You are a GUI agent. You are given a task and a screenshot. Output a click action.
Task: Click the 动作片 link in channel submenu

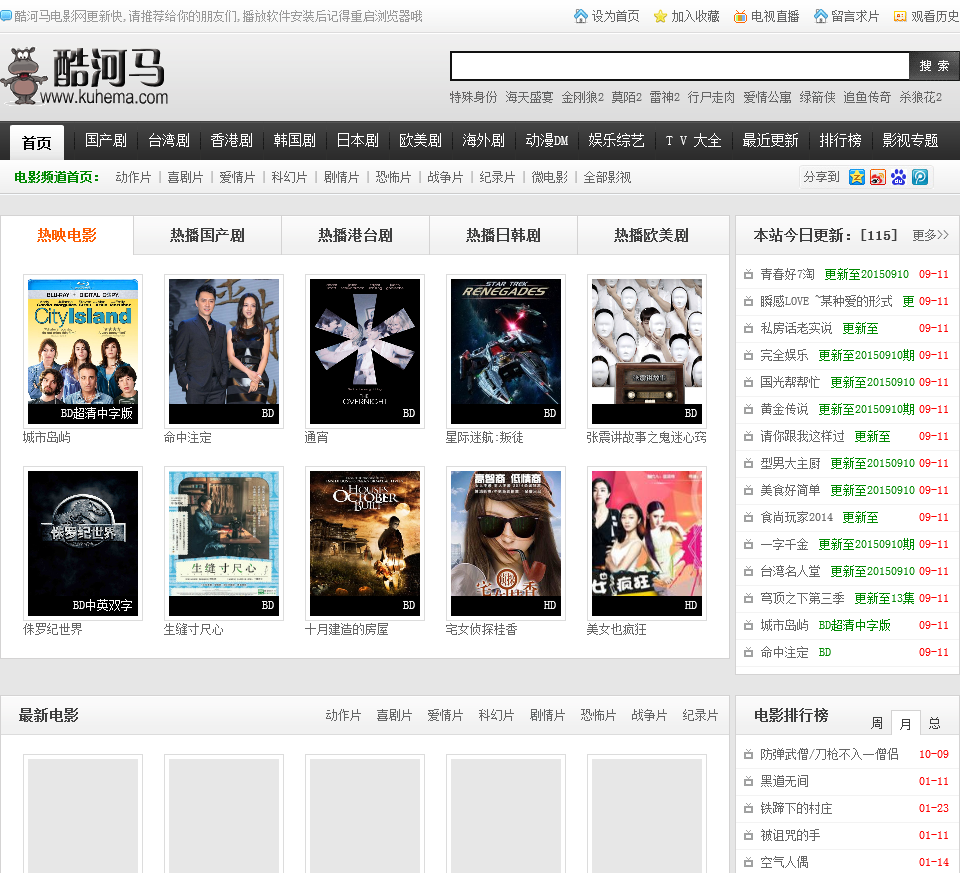[x=133, y=178]
